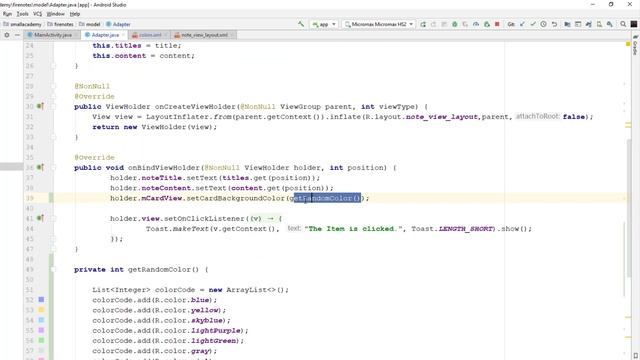Click the mCardView field on line 39

point(162,198)
